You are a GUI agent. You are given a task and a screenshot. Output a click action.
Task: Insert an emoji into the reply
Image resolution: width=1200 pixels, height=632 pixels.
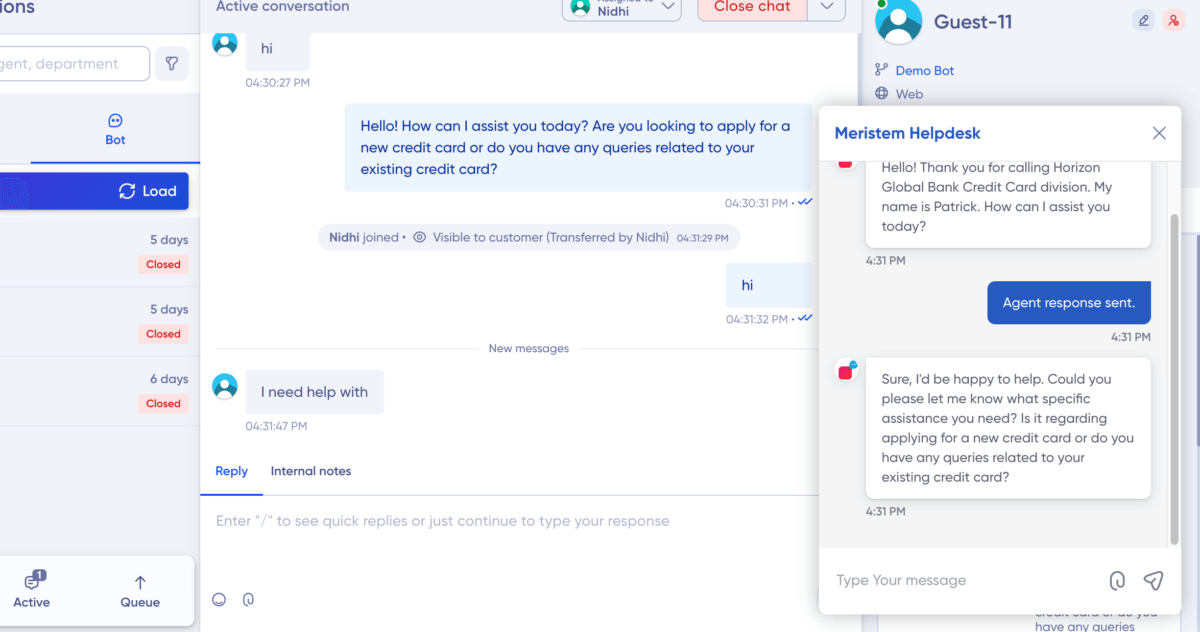point(219,599)
